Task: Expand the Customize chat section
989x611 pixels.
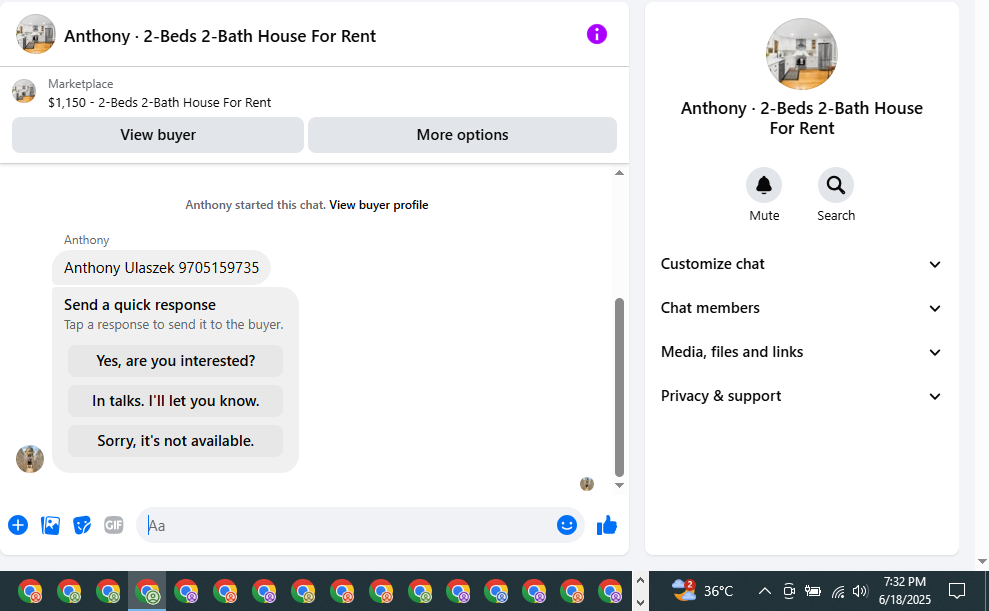Action: tap(801, 264)
